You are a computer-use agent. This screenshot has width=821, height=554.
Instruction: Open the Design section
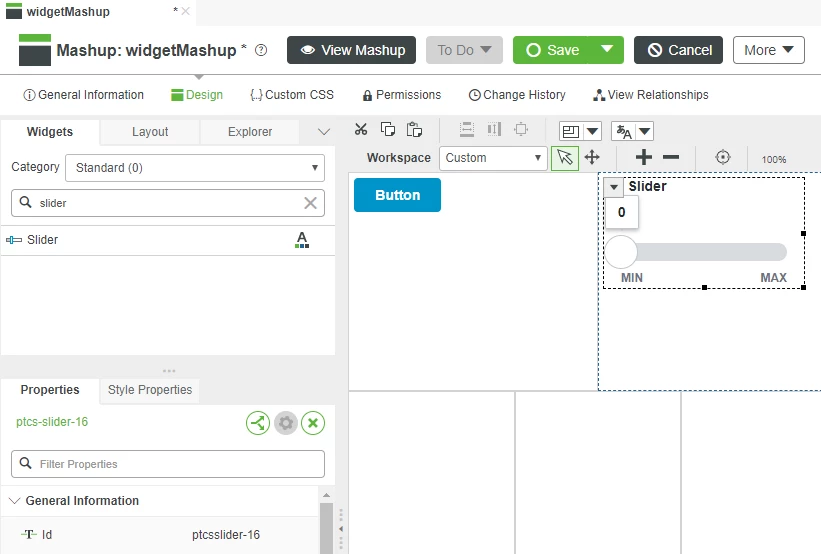pos(197,95)
